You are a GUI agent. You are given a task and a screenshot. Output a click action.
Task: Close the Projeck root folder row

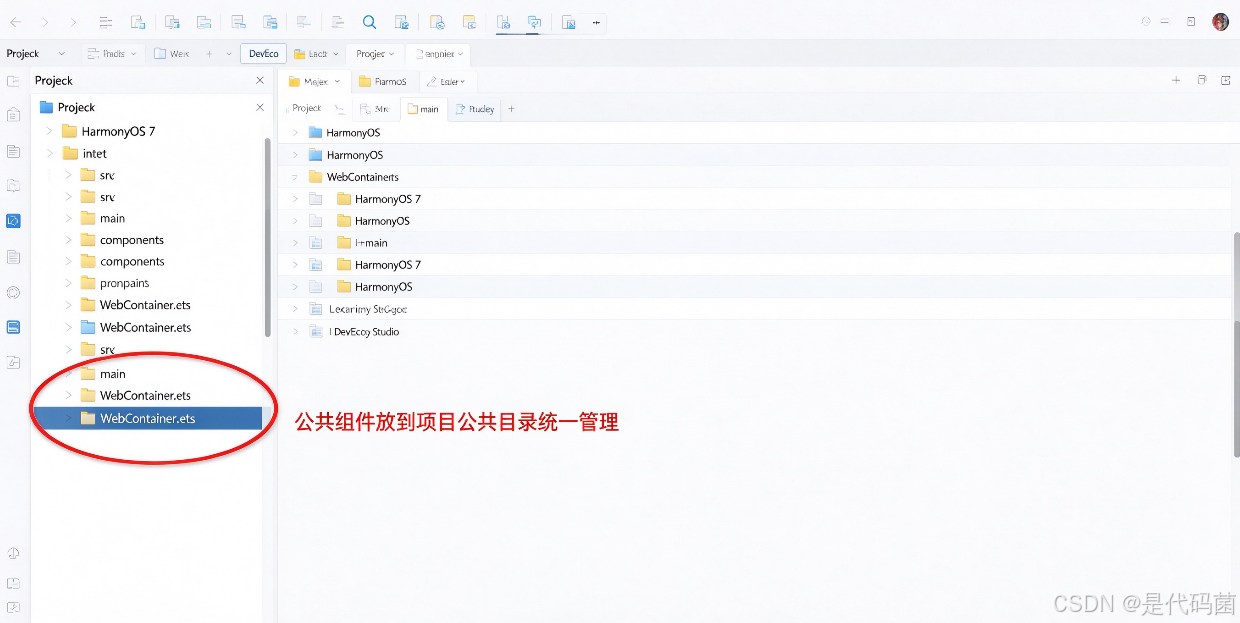click(x=260, y=107)
